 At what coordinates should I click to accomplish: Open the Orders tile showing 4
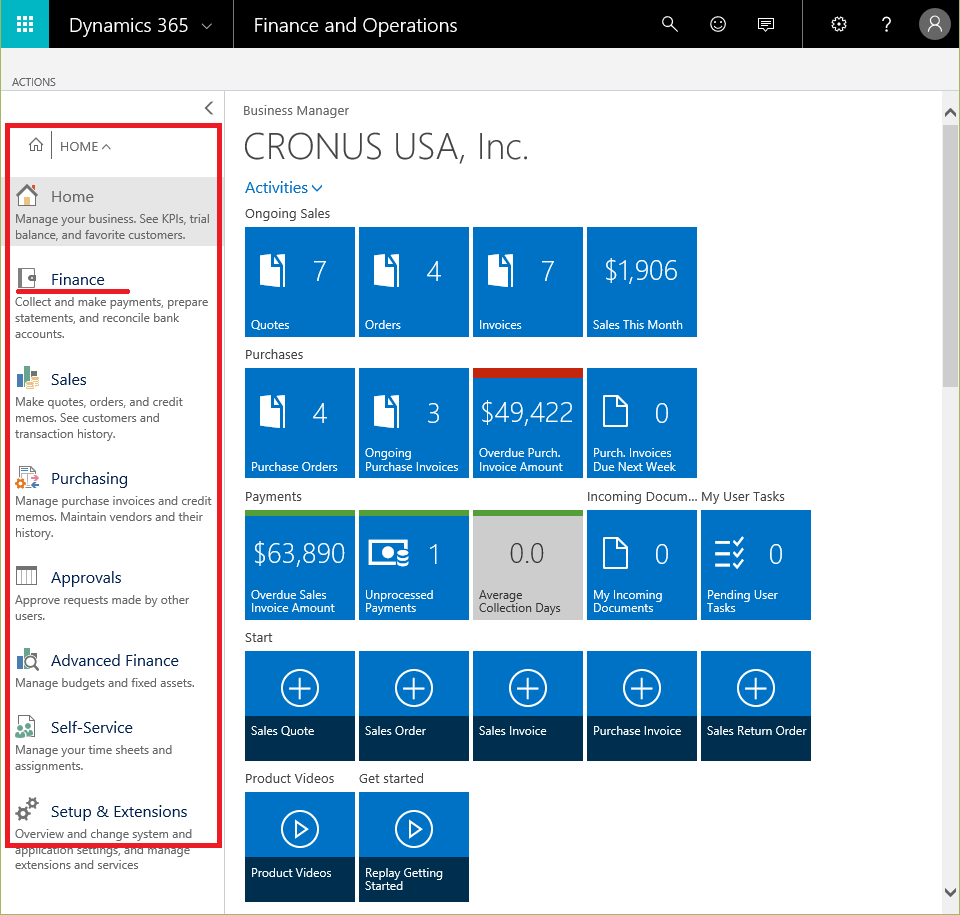414,282
